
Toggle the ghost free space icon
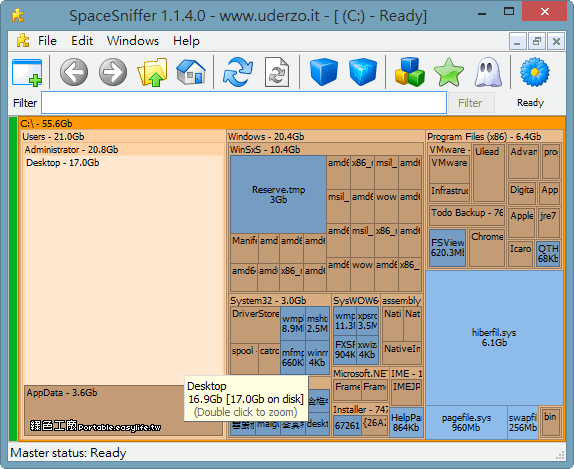click(x=488, y=72)
